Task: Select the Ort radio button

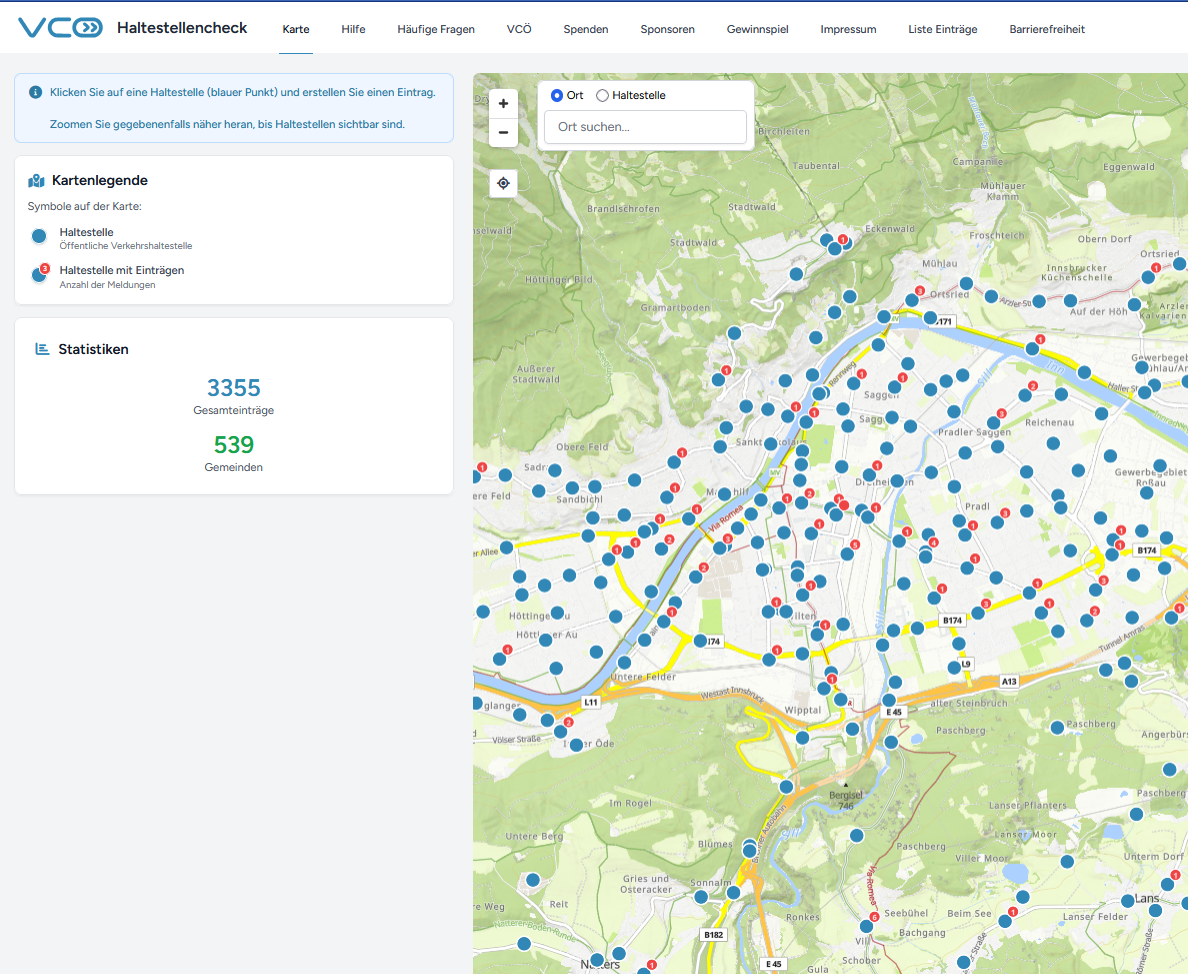Action: pos(557,95)
